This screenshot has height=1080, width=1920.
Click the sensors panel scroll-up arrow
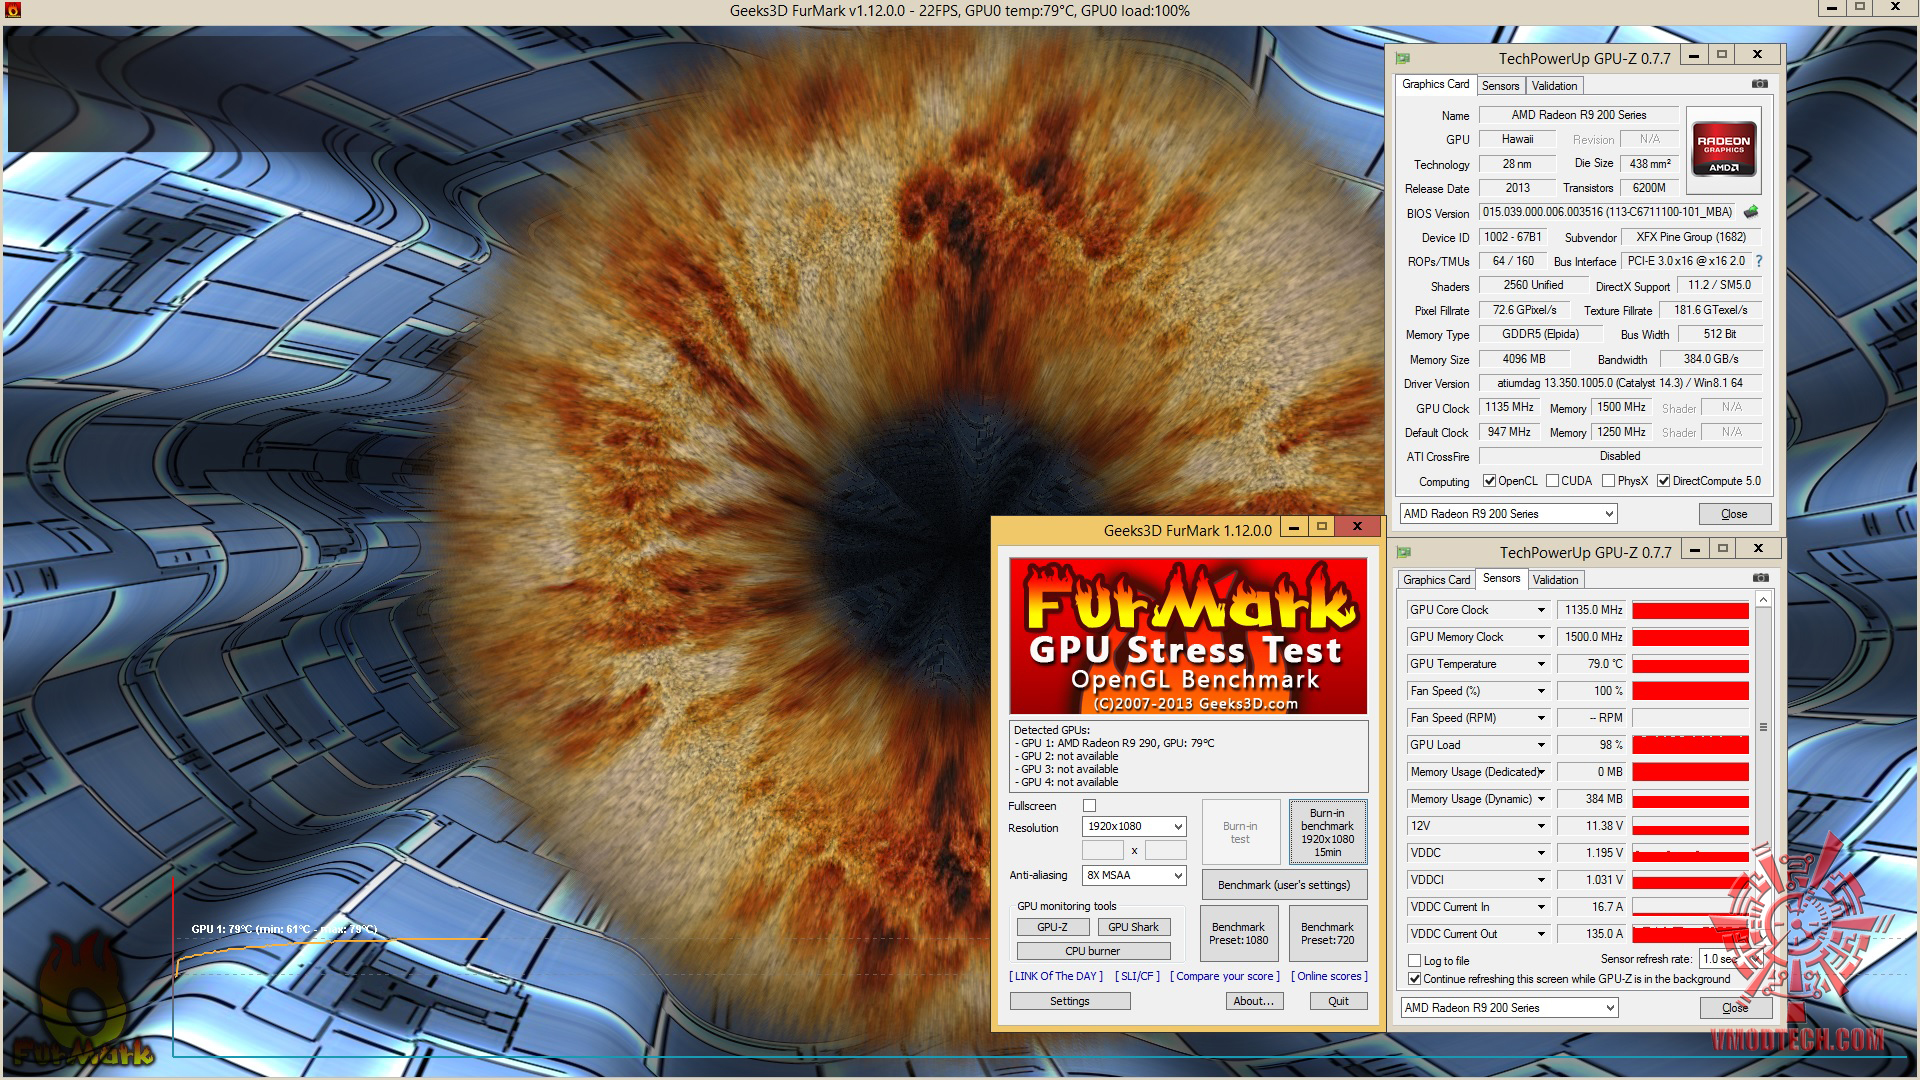pos(1763,600)
